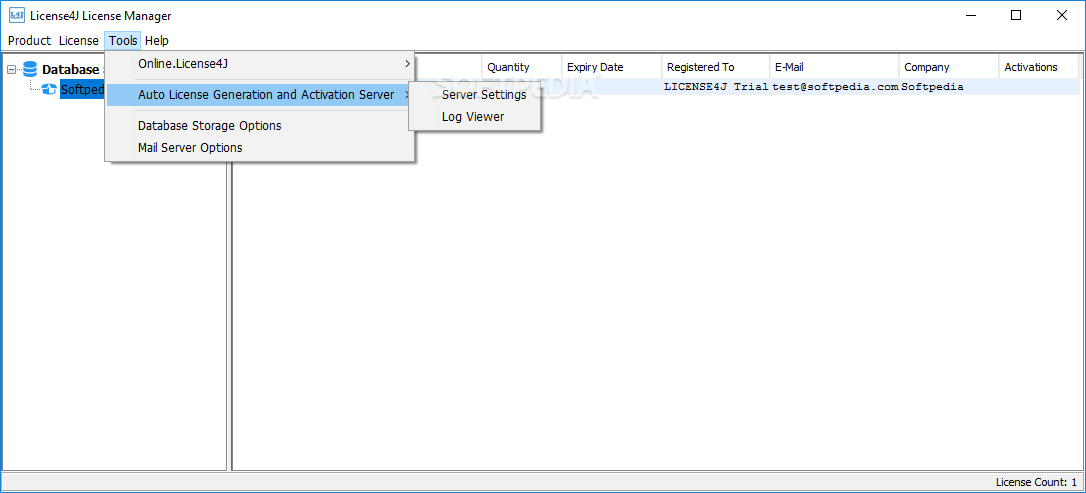Select the Softpedia product tree item

coord(82,89)
